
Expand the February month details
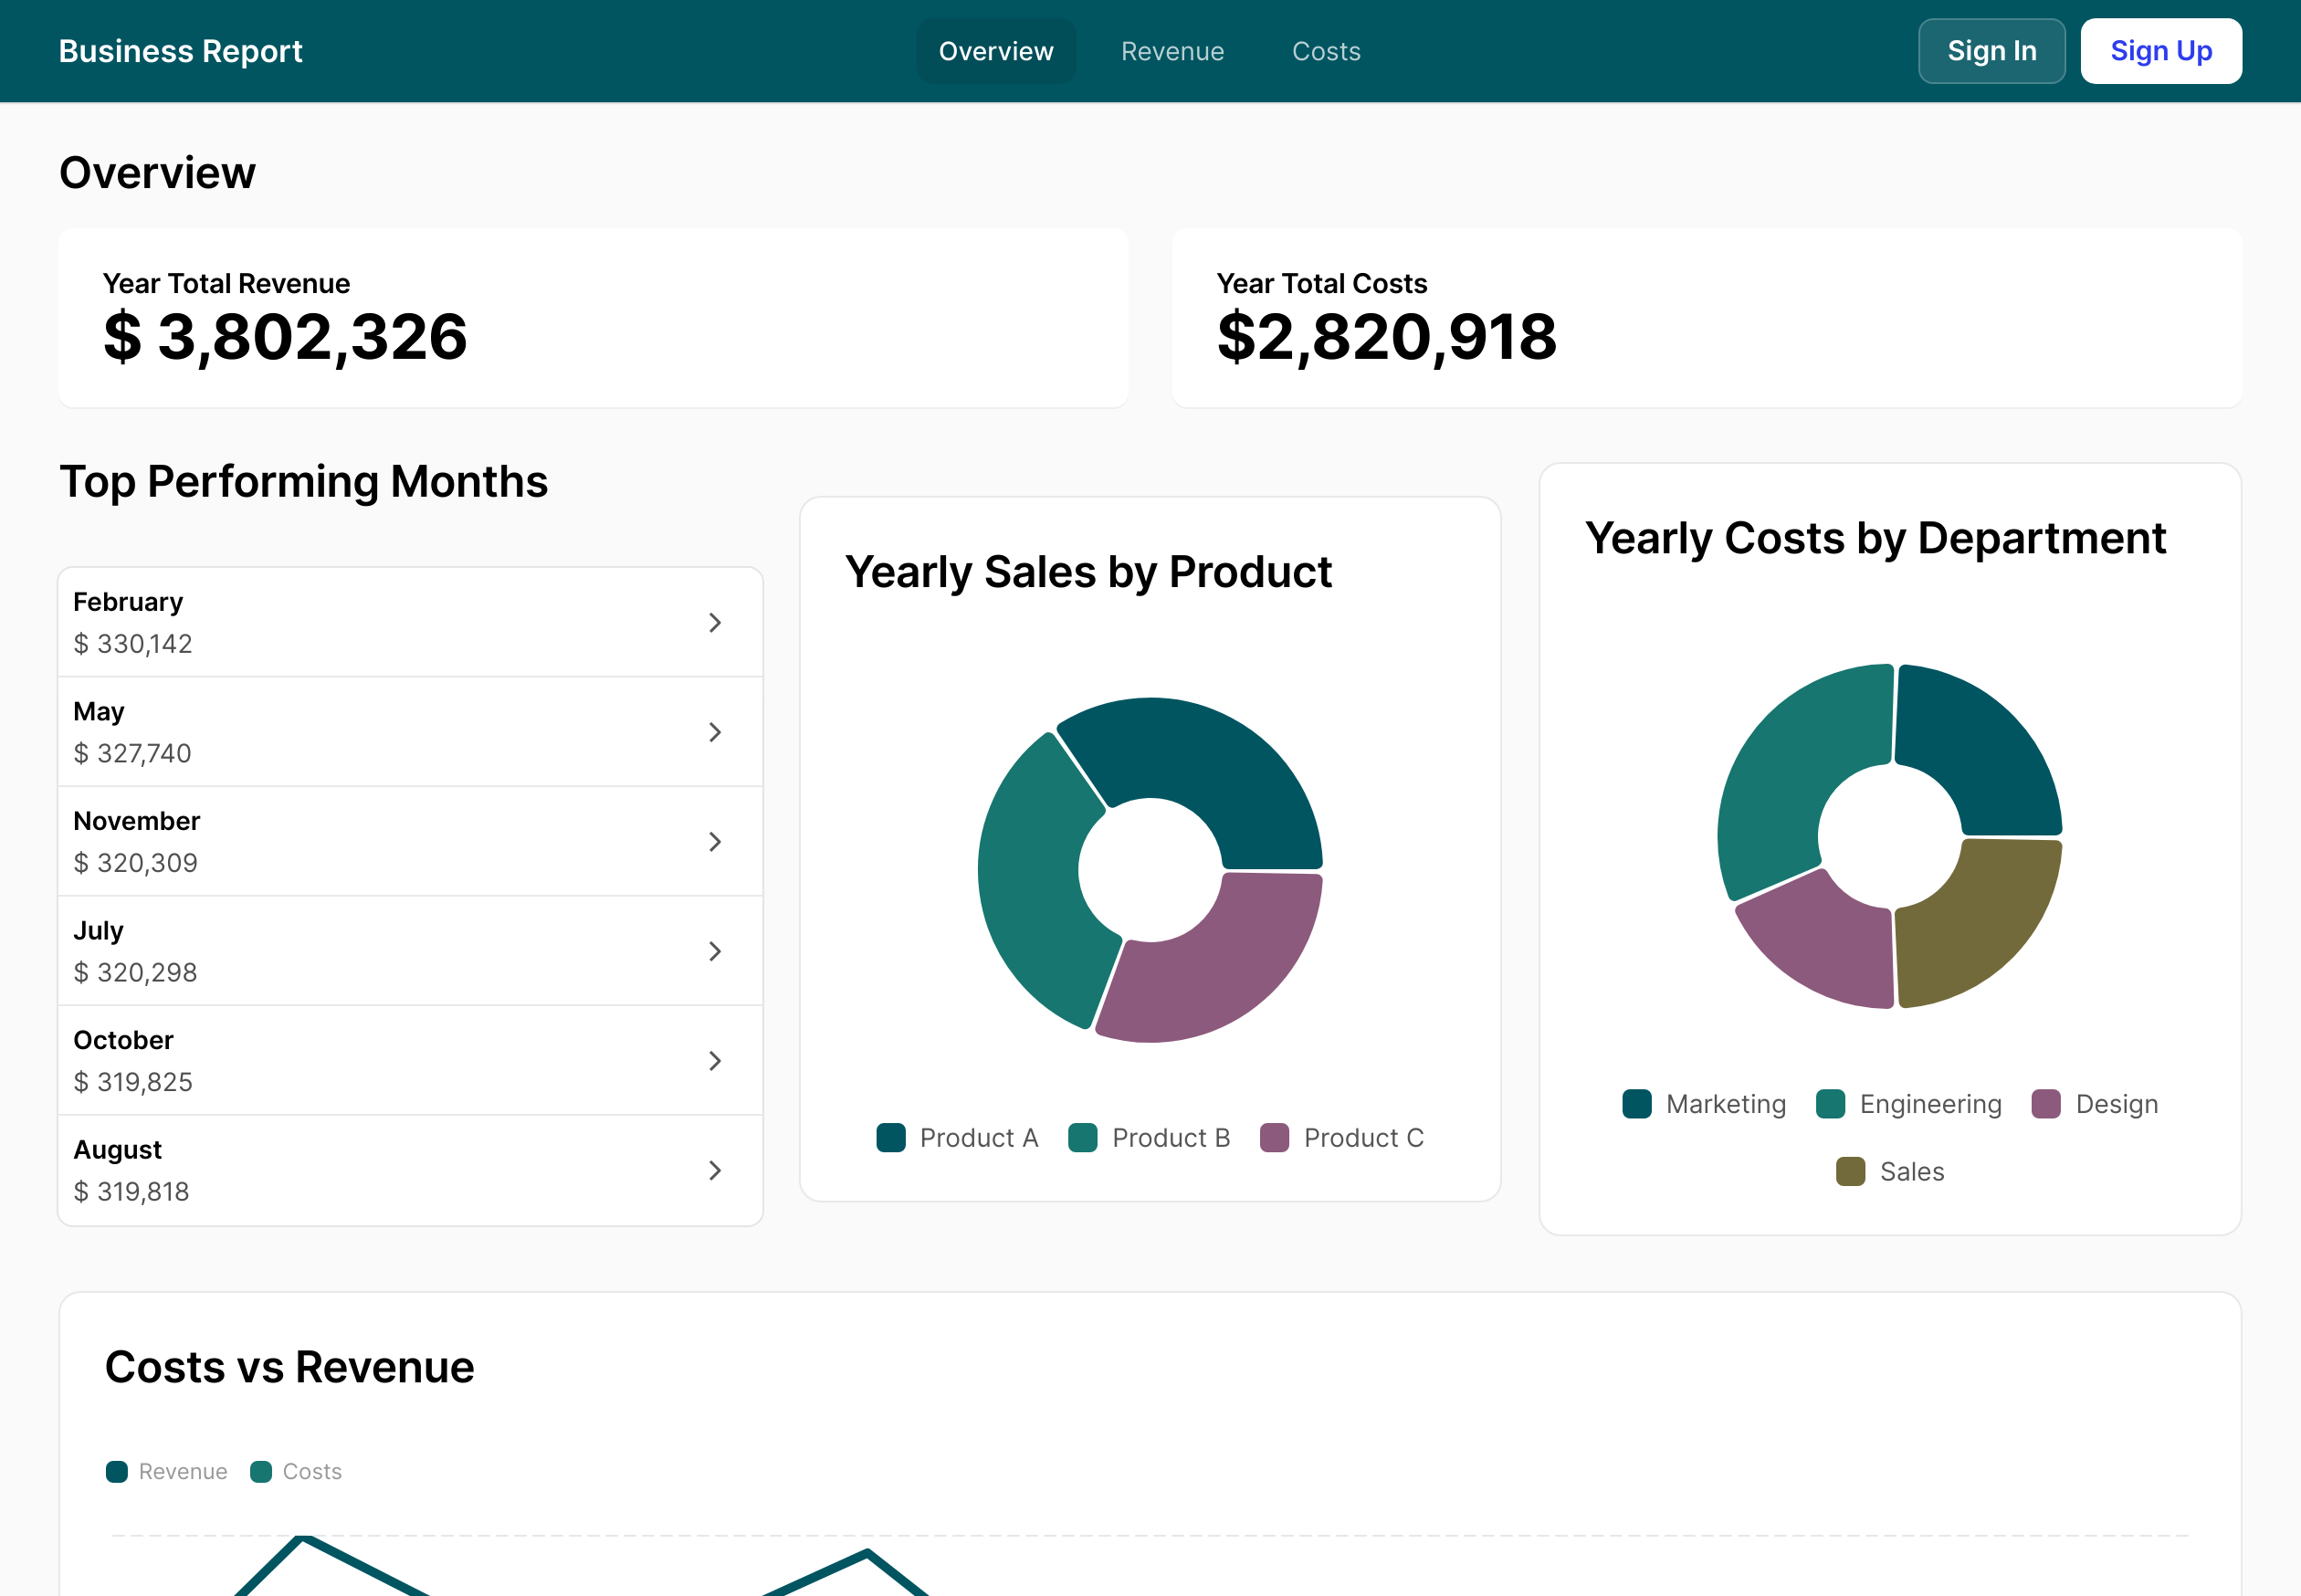[x=717, y=623]
